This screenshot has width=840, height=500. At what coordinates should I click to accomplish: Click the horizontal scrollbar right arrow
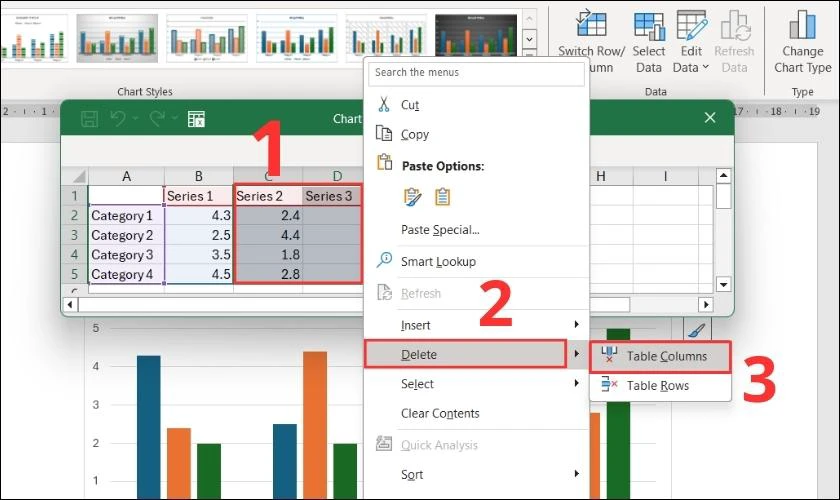[706, 304]
